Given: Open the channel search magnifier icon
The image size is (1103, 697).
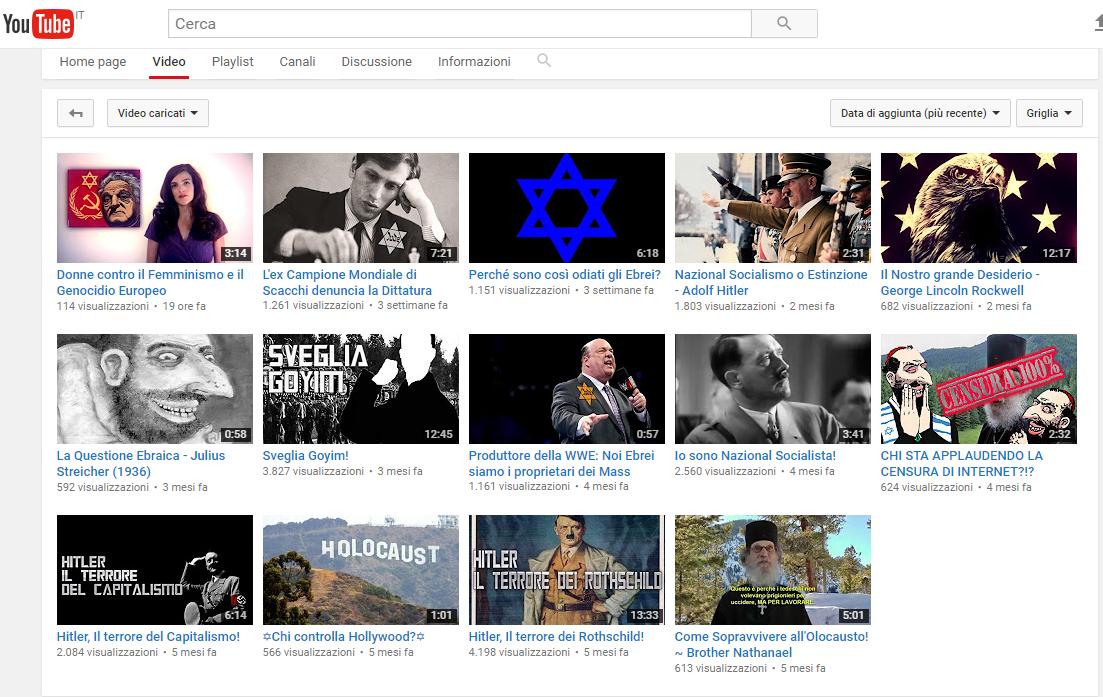Looking at the screenshot, I should tap(544, 61).
